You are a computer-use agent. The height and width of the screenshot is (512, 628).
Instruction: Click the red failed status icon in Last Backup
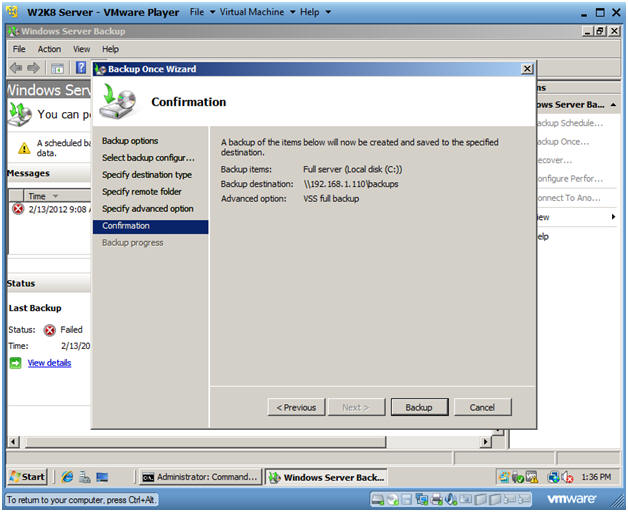pos(50,330)
